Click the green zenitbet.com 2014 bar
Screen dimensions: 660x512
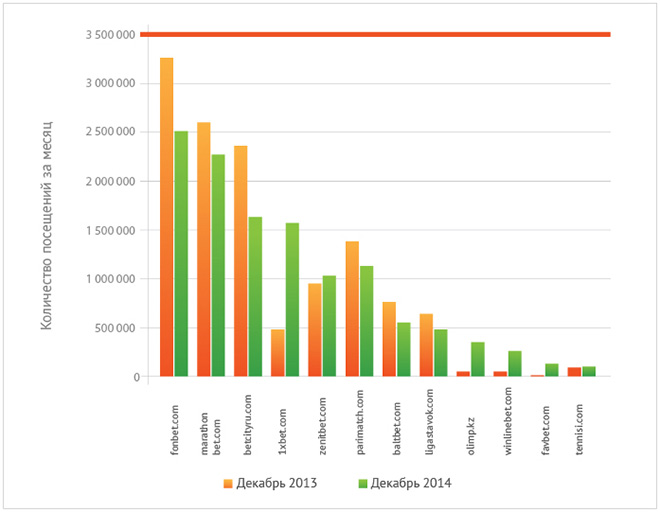click(330, 326)
